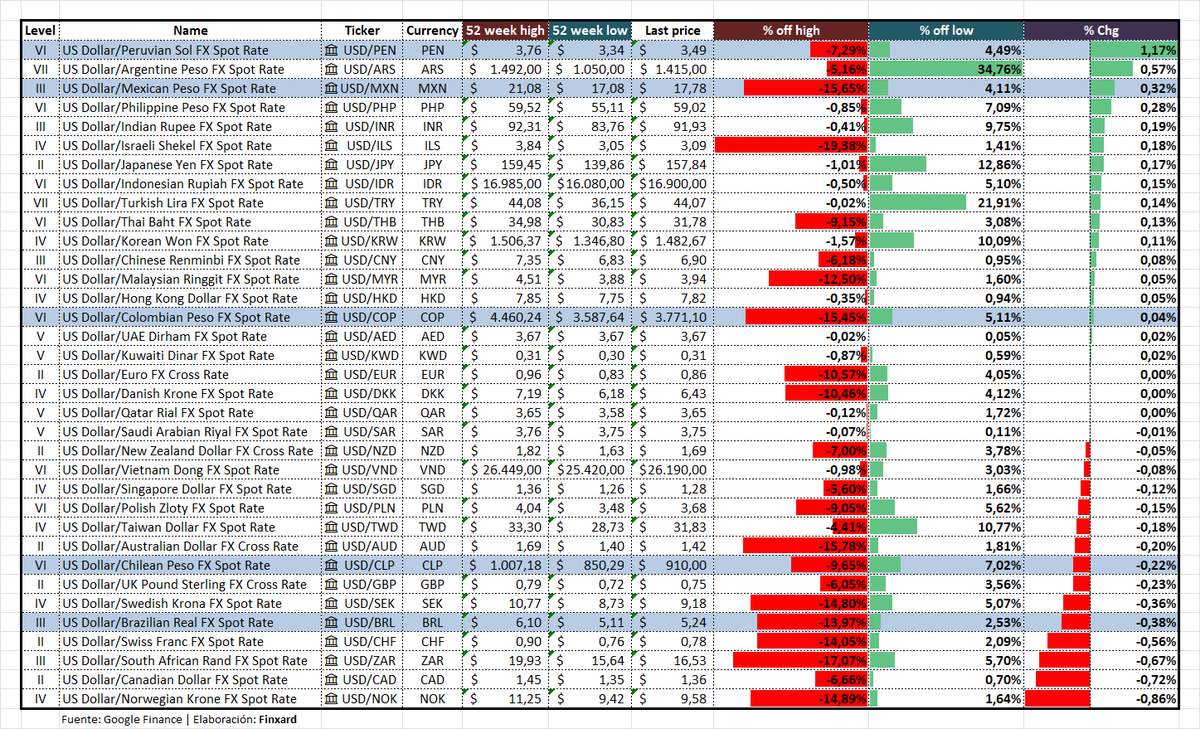Select the 'GBP' currency code cell
Viewport: 1200px width, 729px height.
432,583
